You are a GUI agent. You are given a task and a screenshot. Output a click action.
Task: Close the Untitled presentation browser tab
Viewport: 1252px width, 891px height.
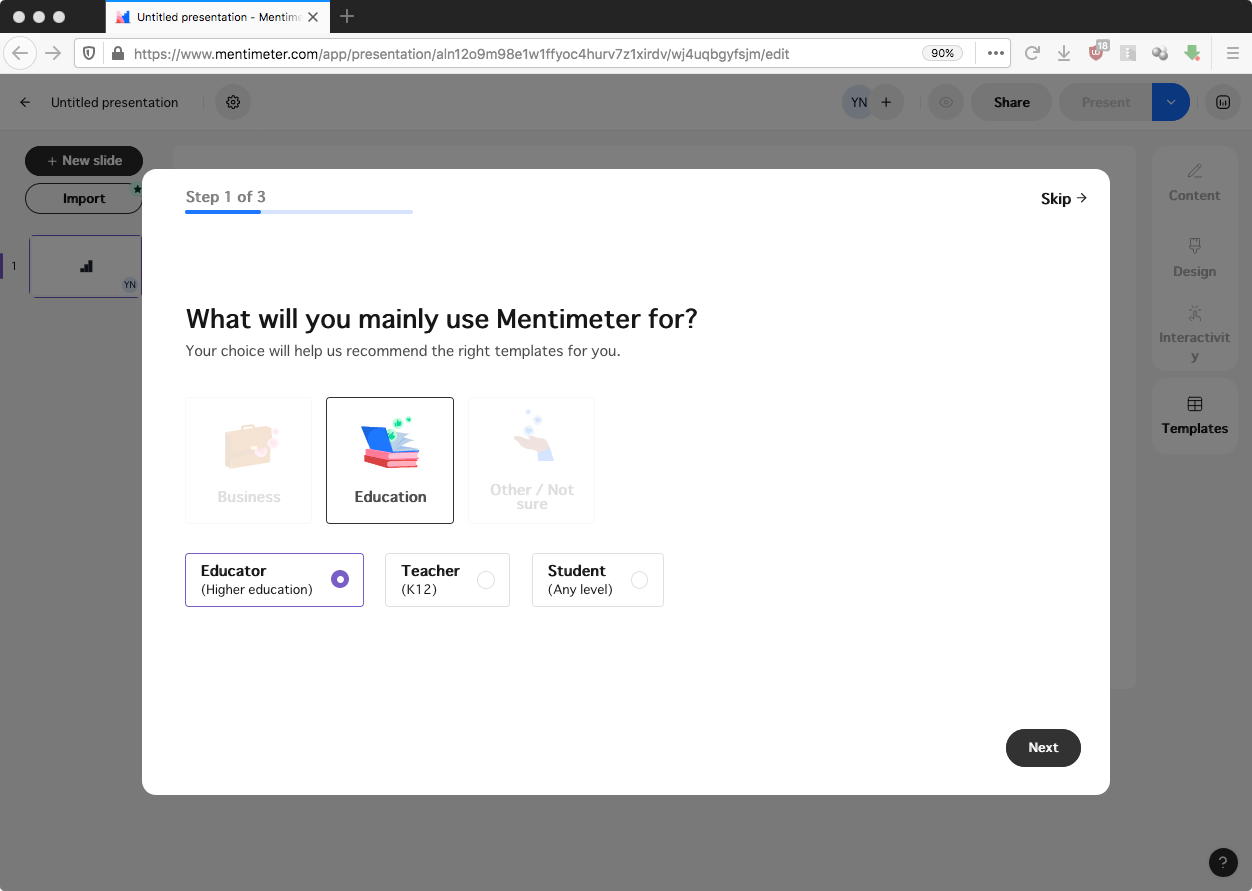pos(313,17)
